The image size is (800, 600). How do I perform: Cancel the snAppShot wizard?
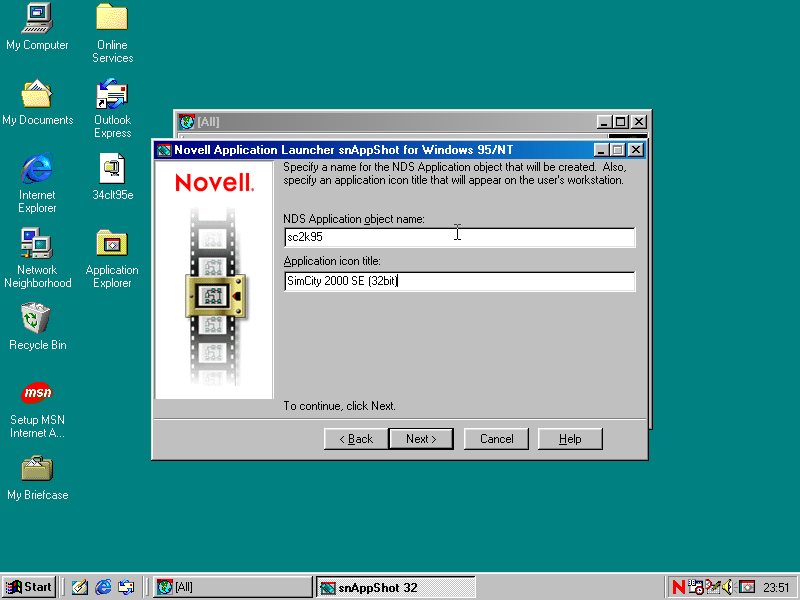tap(496, 439)
